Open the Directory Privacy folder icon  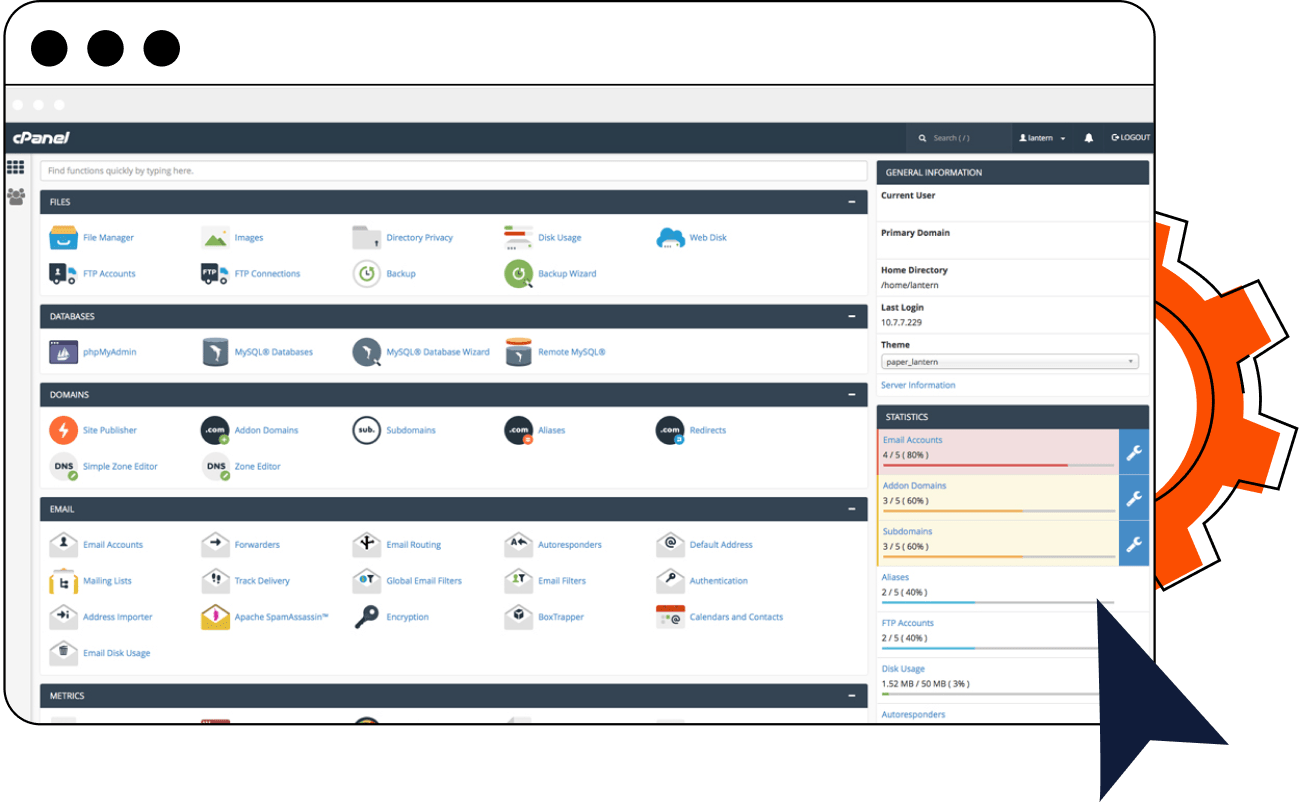367,238
